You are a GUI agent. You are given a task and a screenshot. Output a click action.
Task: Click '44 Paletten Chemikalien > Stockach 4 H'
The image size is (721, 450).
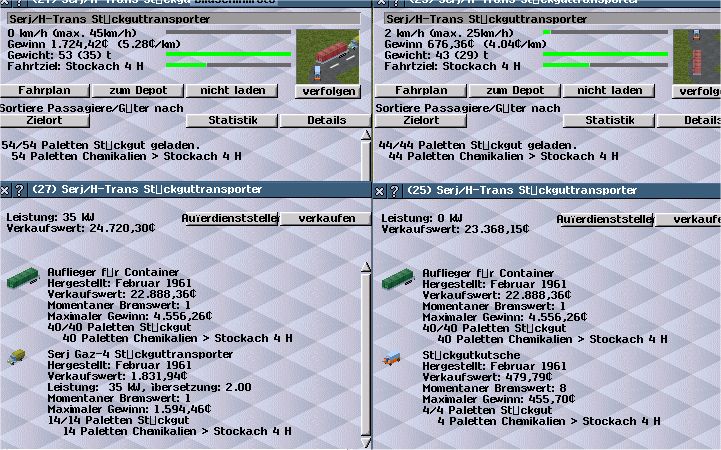(504, 156)
